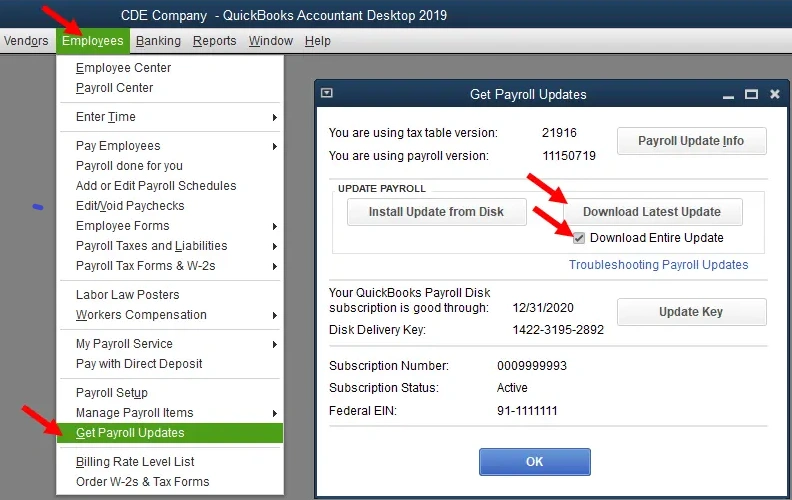Open the Reports menu in menu bar
The width and height of the screenshot is (792, 500).
pos(214,41)
